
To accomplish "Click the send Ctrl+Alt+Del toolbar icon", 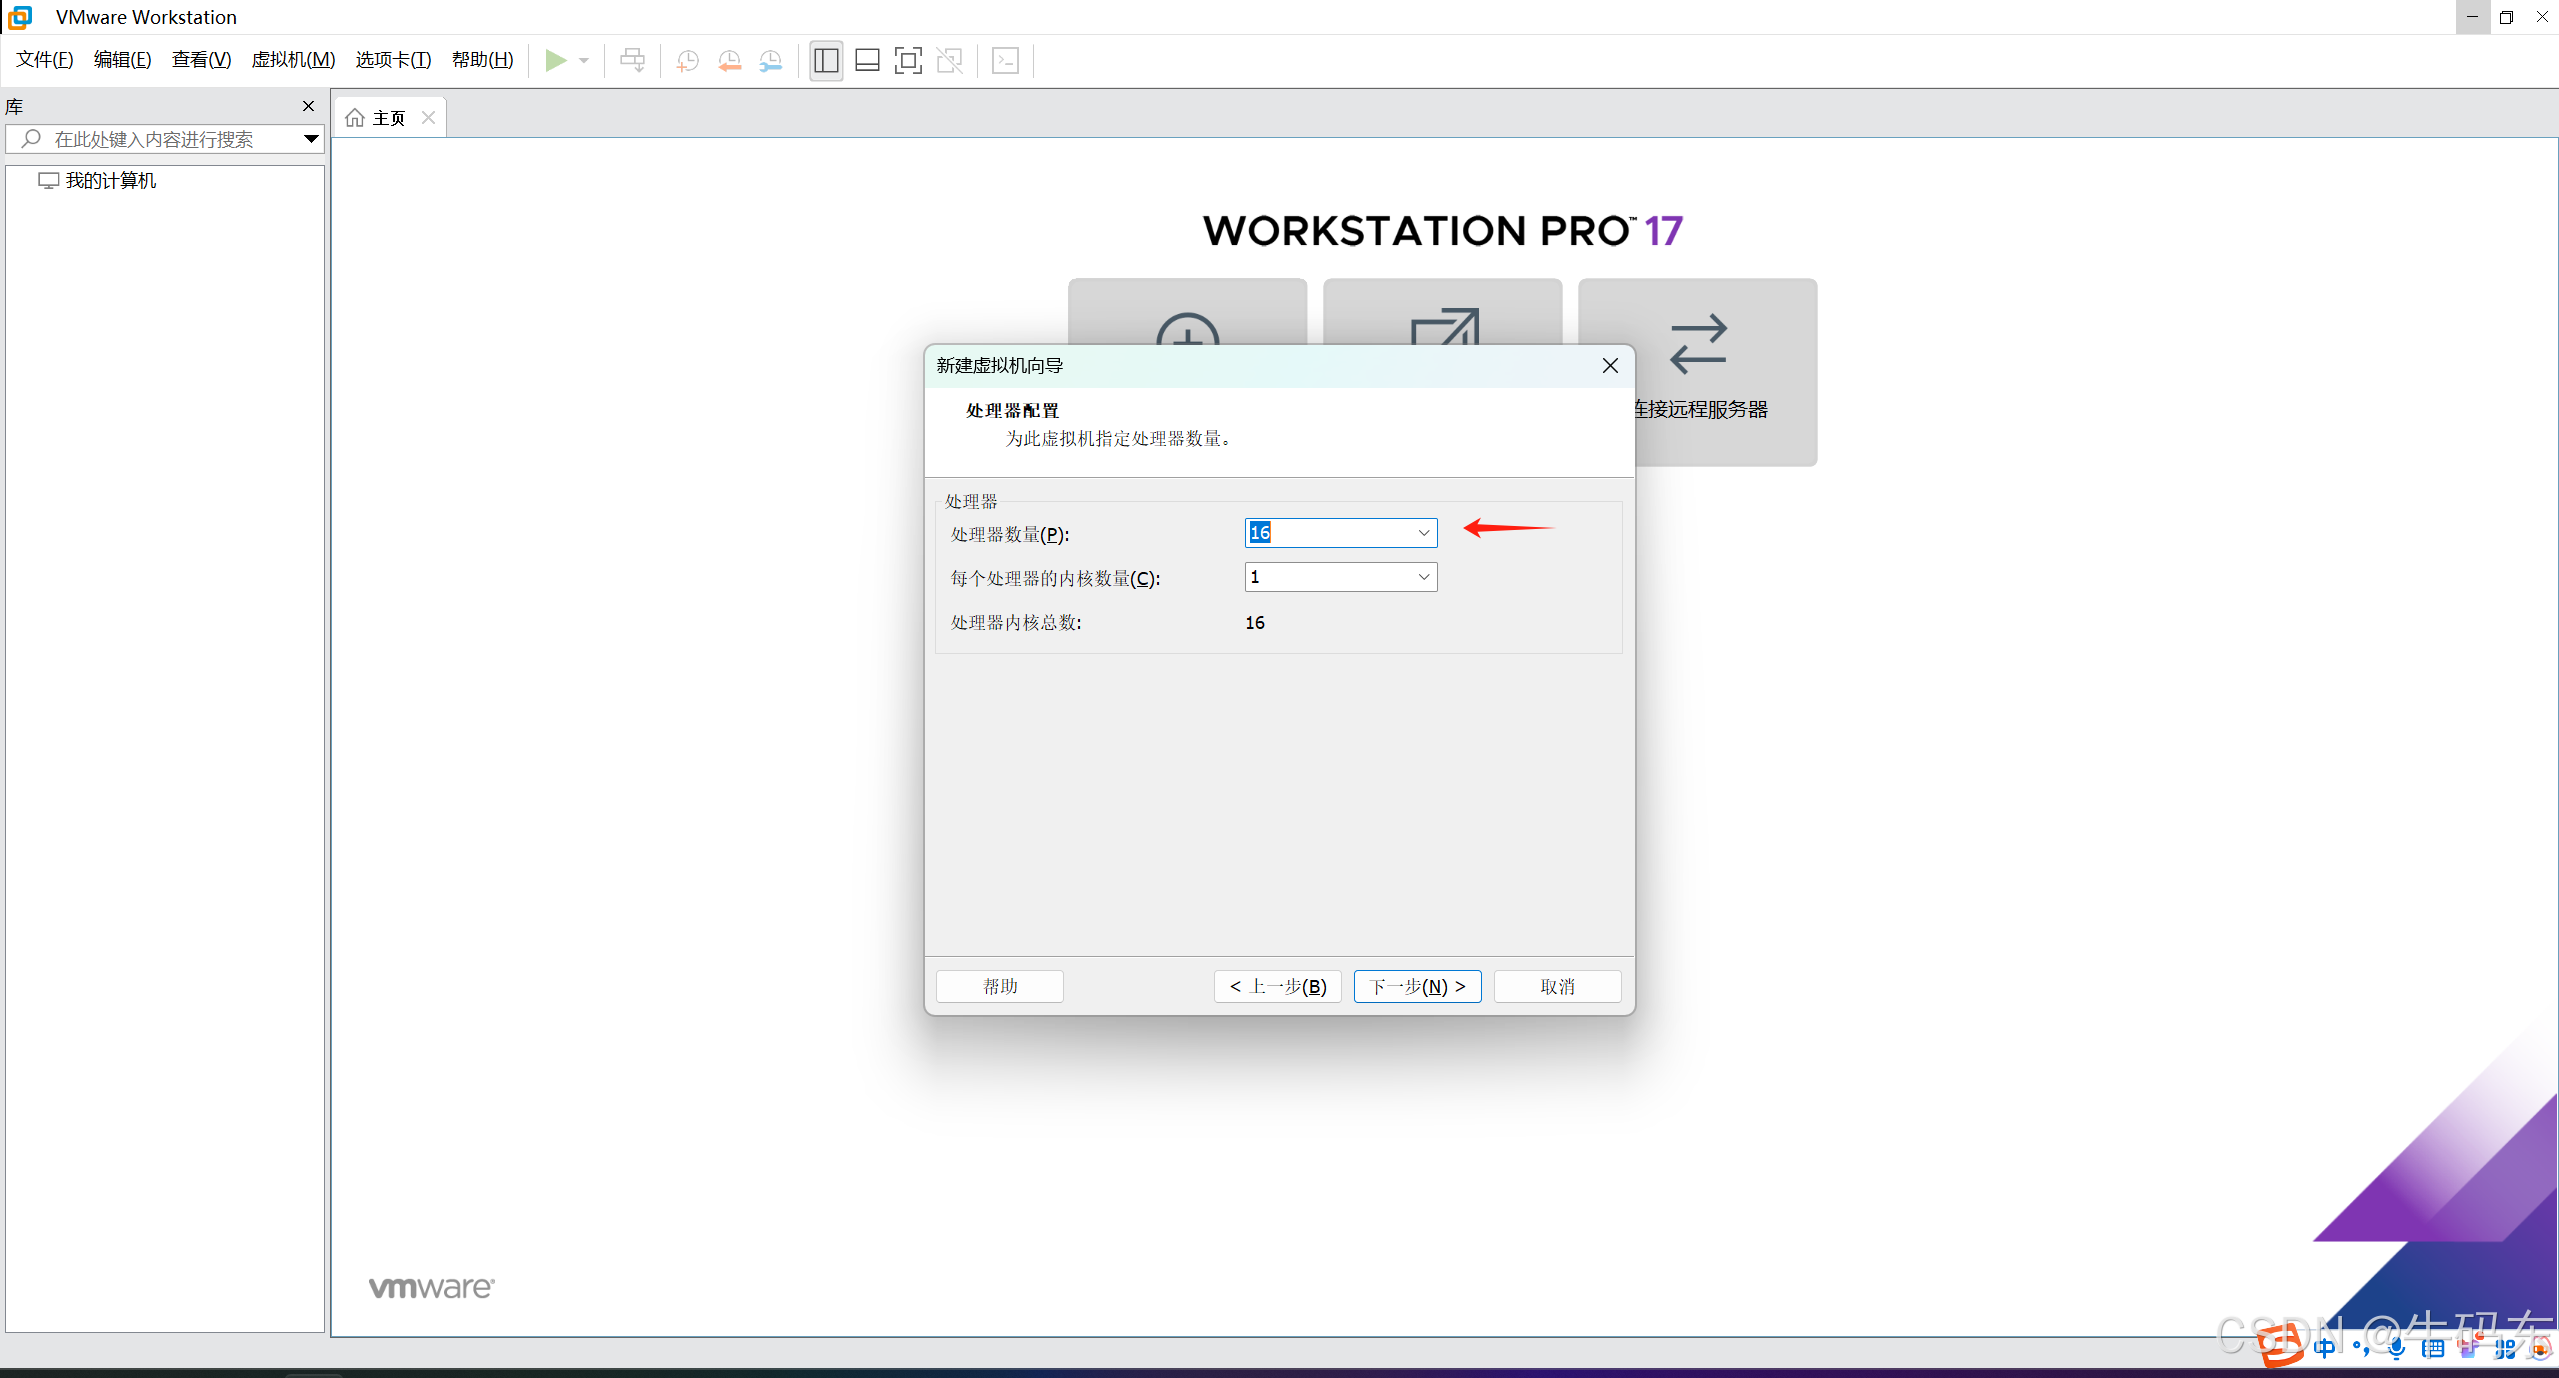I will (632, 60).
